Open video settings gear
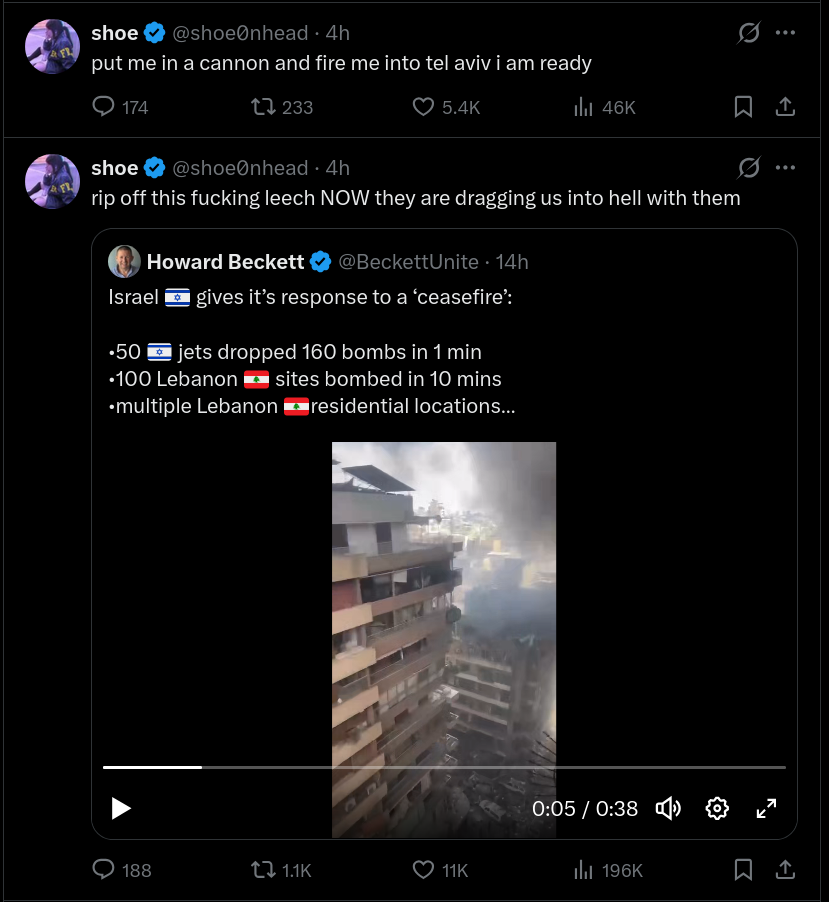The width and height of the screenshot is (829, 902). coord(717,808)
